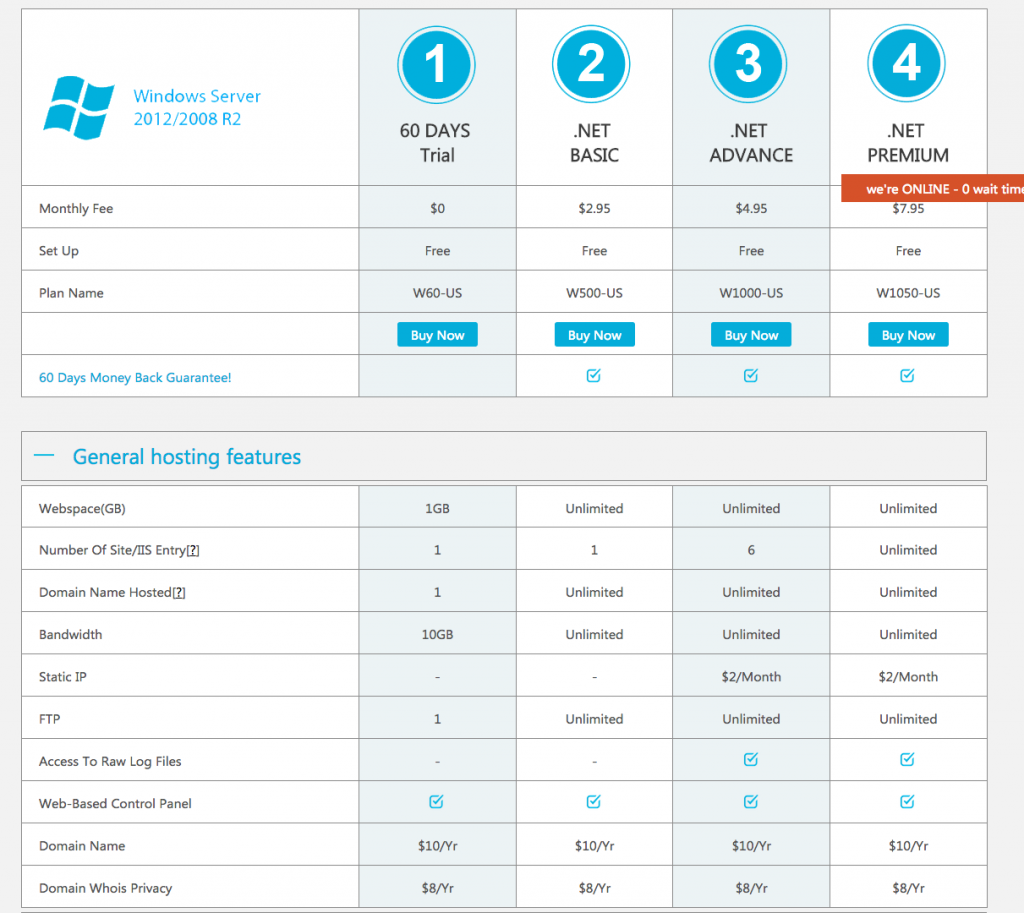Click the help icon beside Domain Name Hosted
This screenshot has width=1024, height=913.
tap(179, 593)
